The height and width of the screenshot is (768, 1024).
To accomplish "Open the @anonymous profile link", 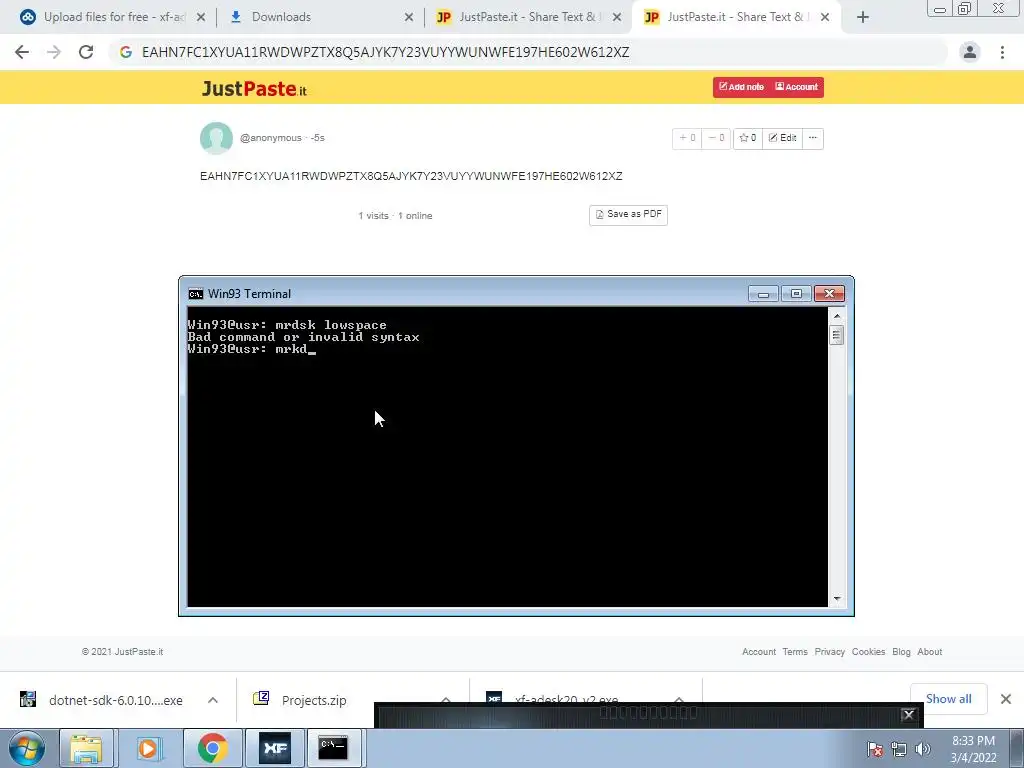I will [x=270, y=138].
